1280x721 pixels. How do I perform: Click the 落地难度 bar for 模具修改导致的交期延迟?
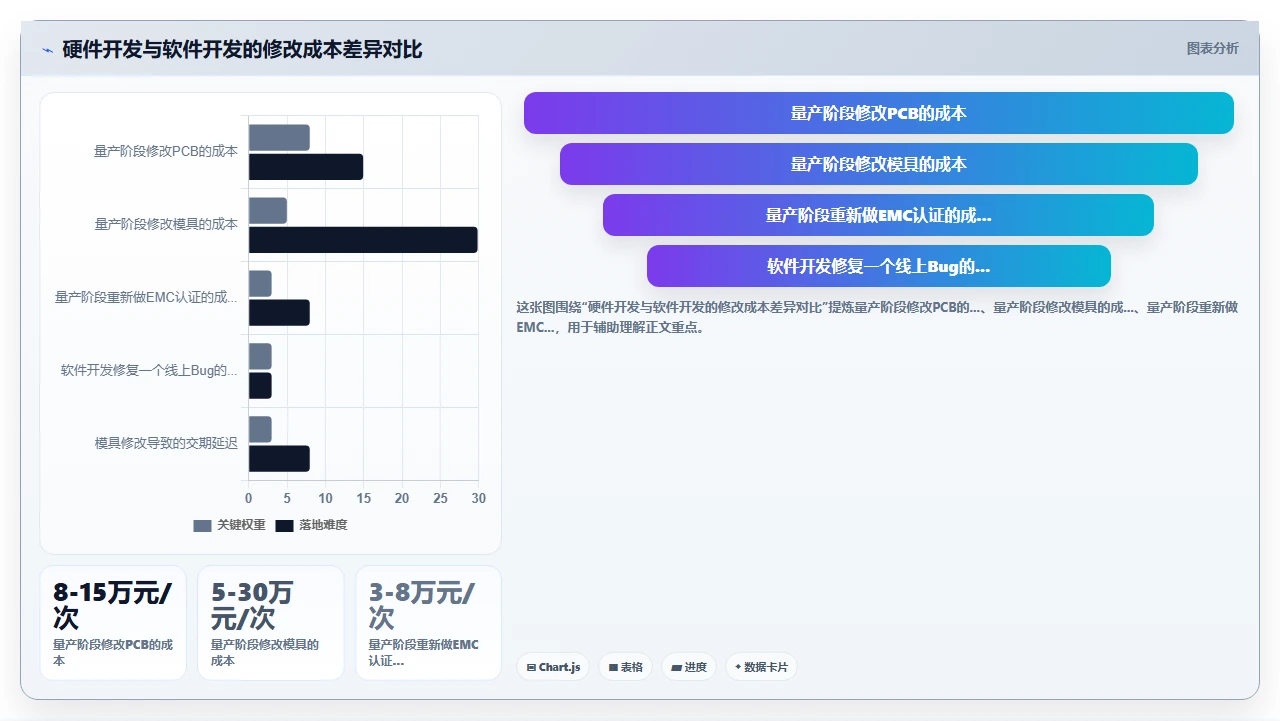(x=279, y=459)
